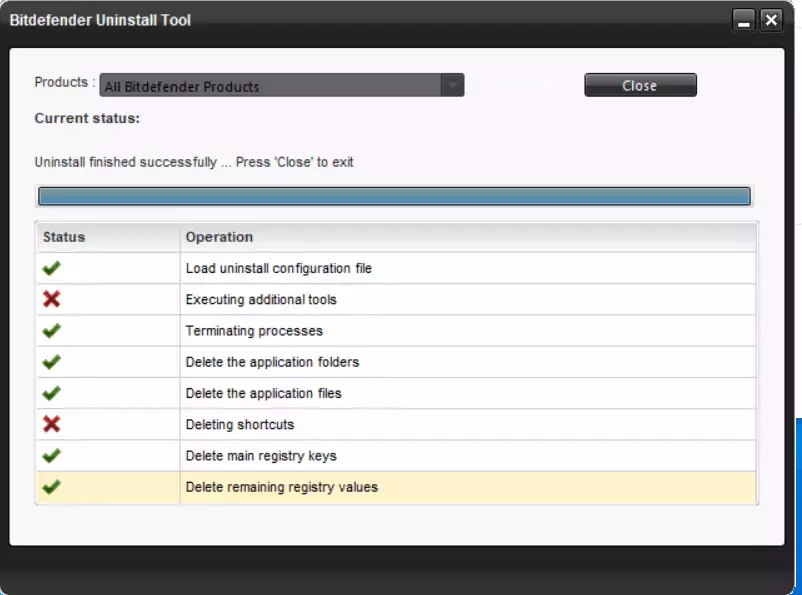
Task: Click green check for Delete remaining registry values
Action: tap(52, 487)
